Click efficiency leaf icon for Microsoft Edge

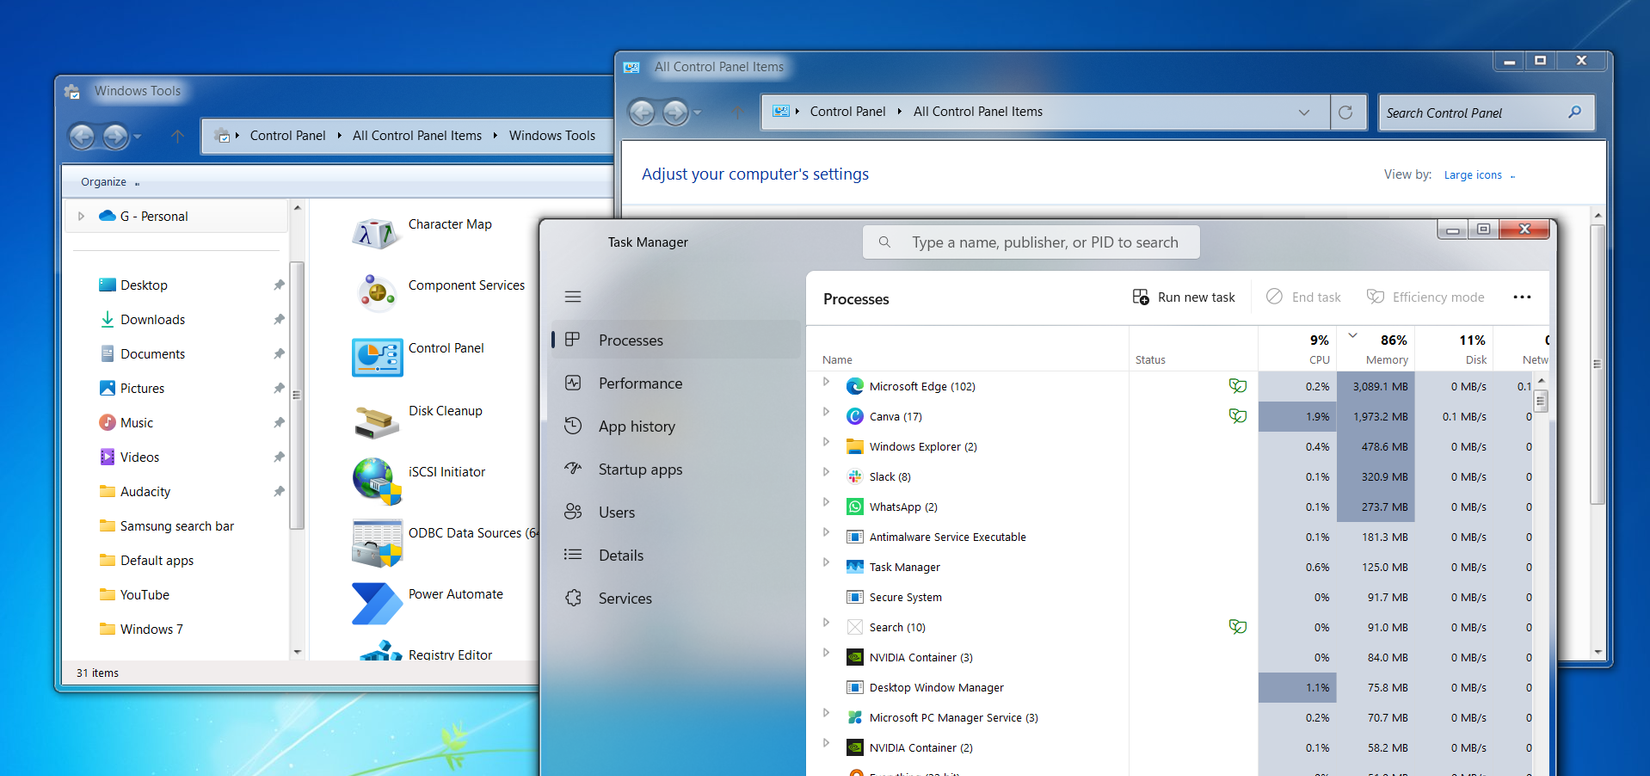tap(1238, 386)
